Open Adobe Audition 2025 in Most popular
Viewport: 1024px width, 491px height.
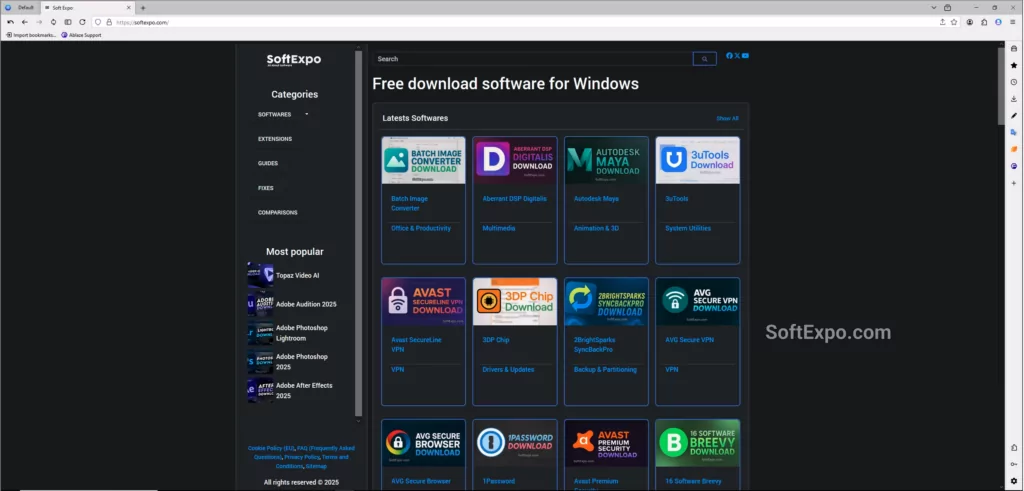(306, 304)
